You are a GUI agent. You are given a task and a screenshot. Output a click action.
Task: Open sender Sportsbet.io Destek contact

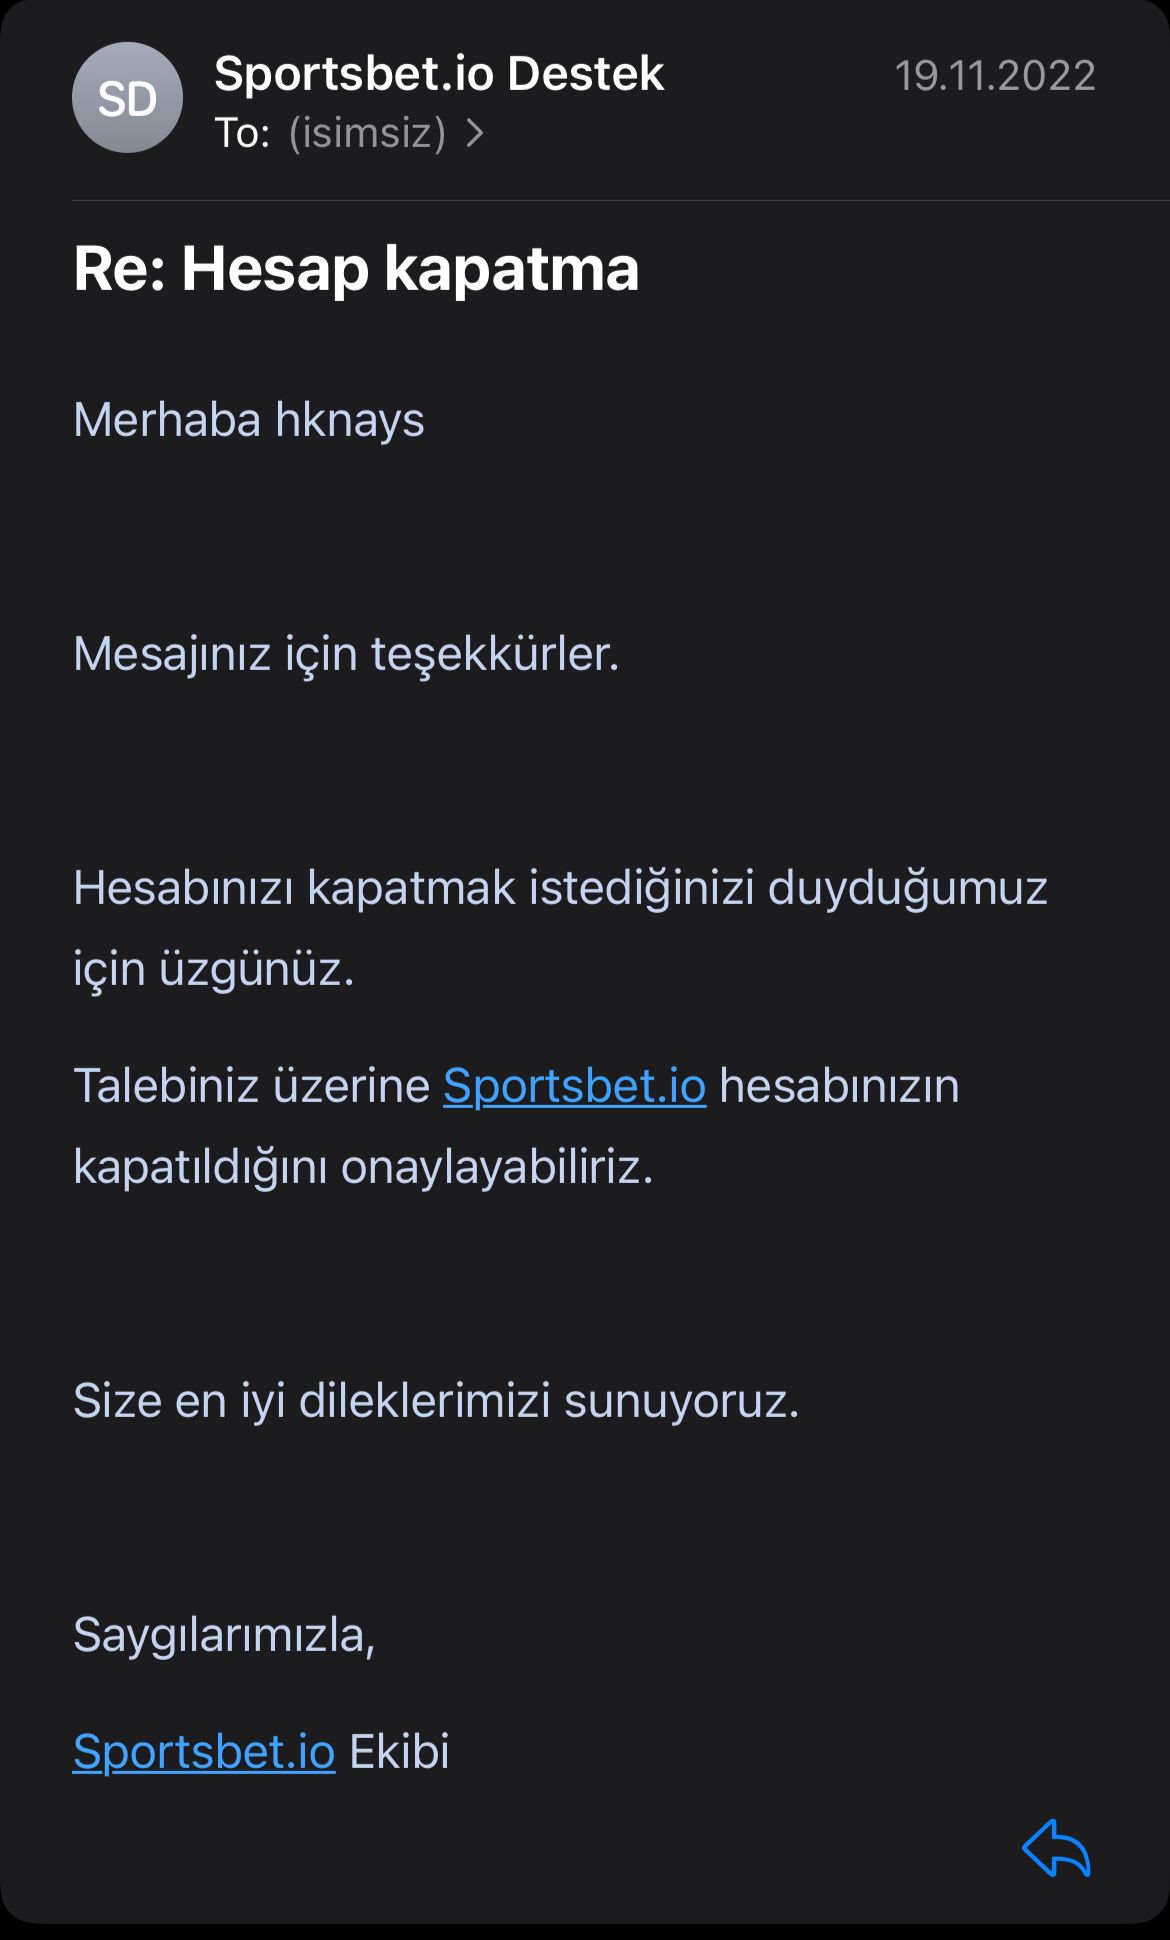(439, 74)
